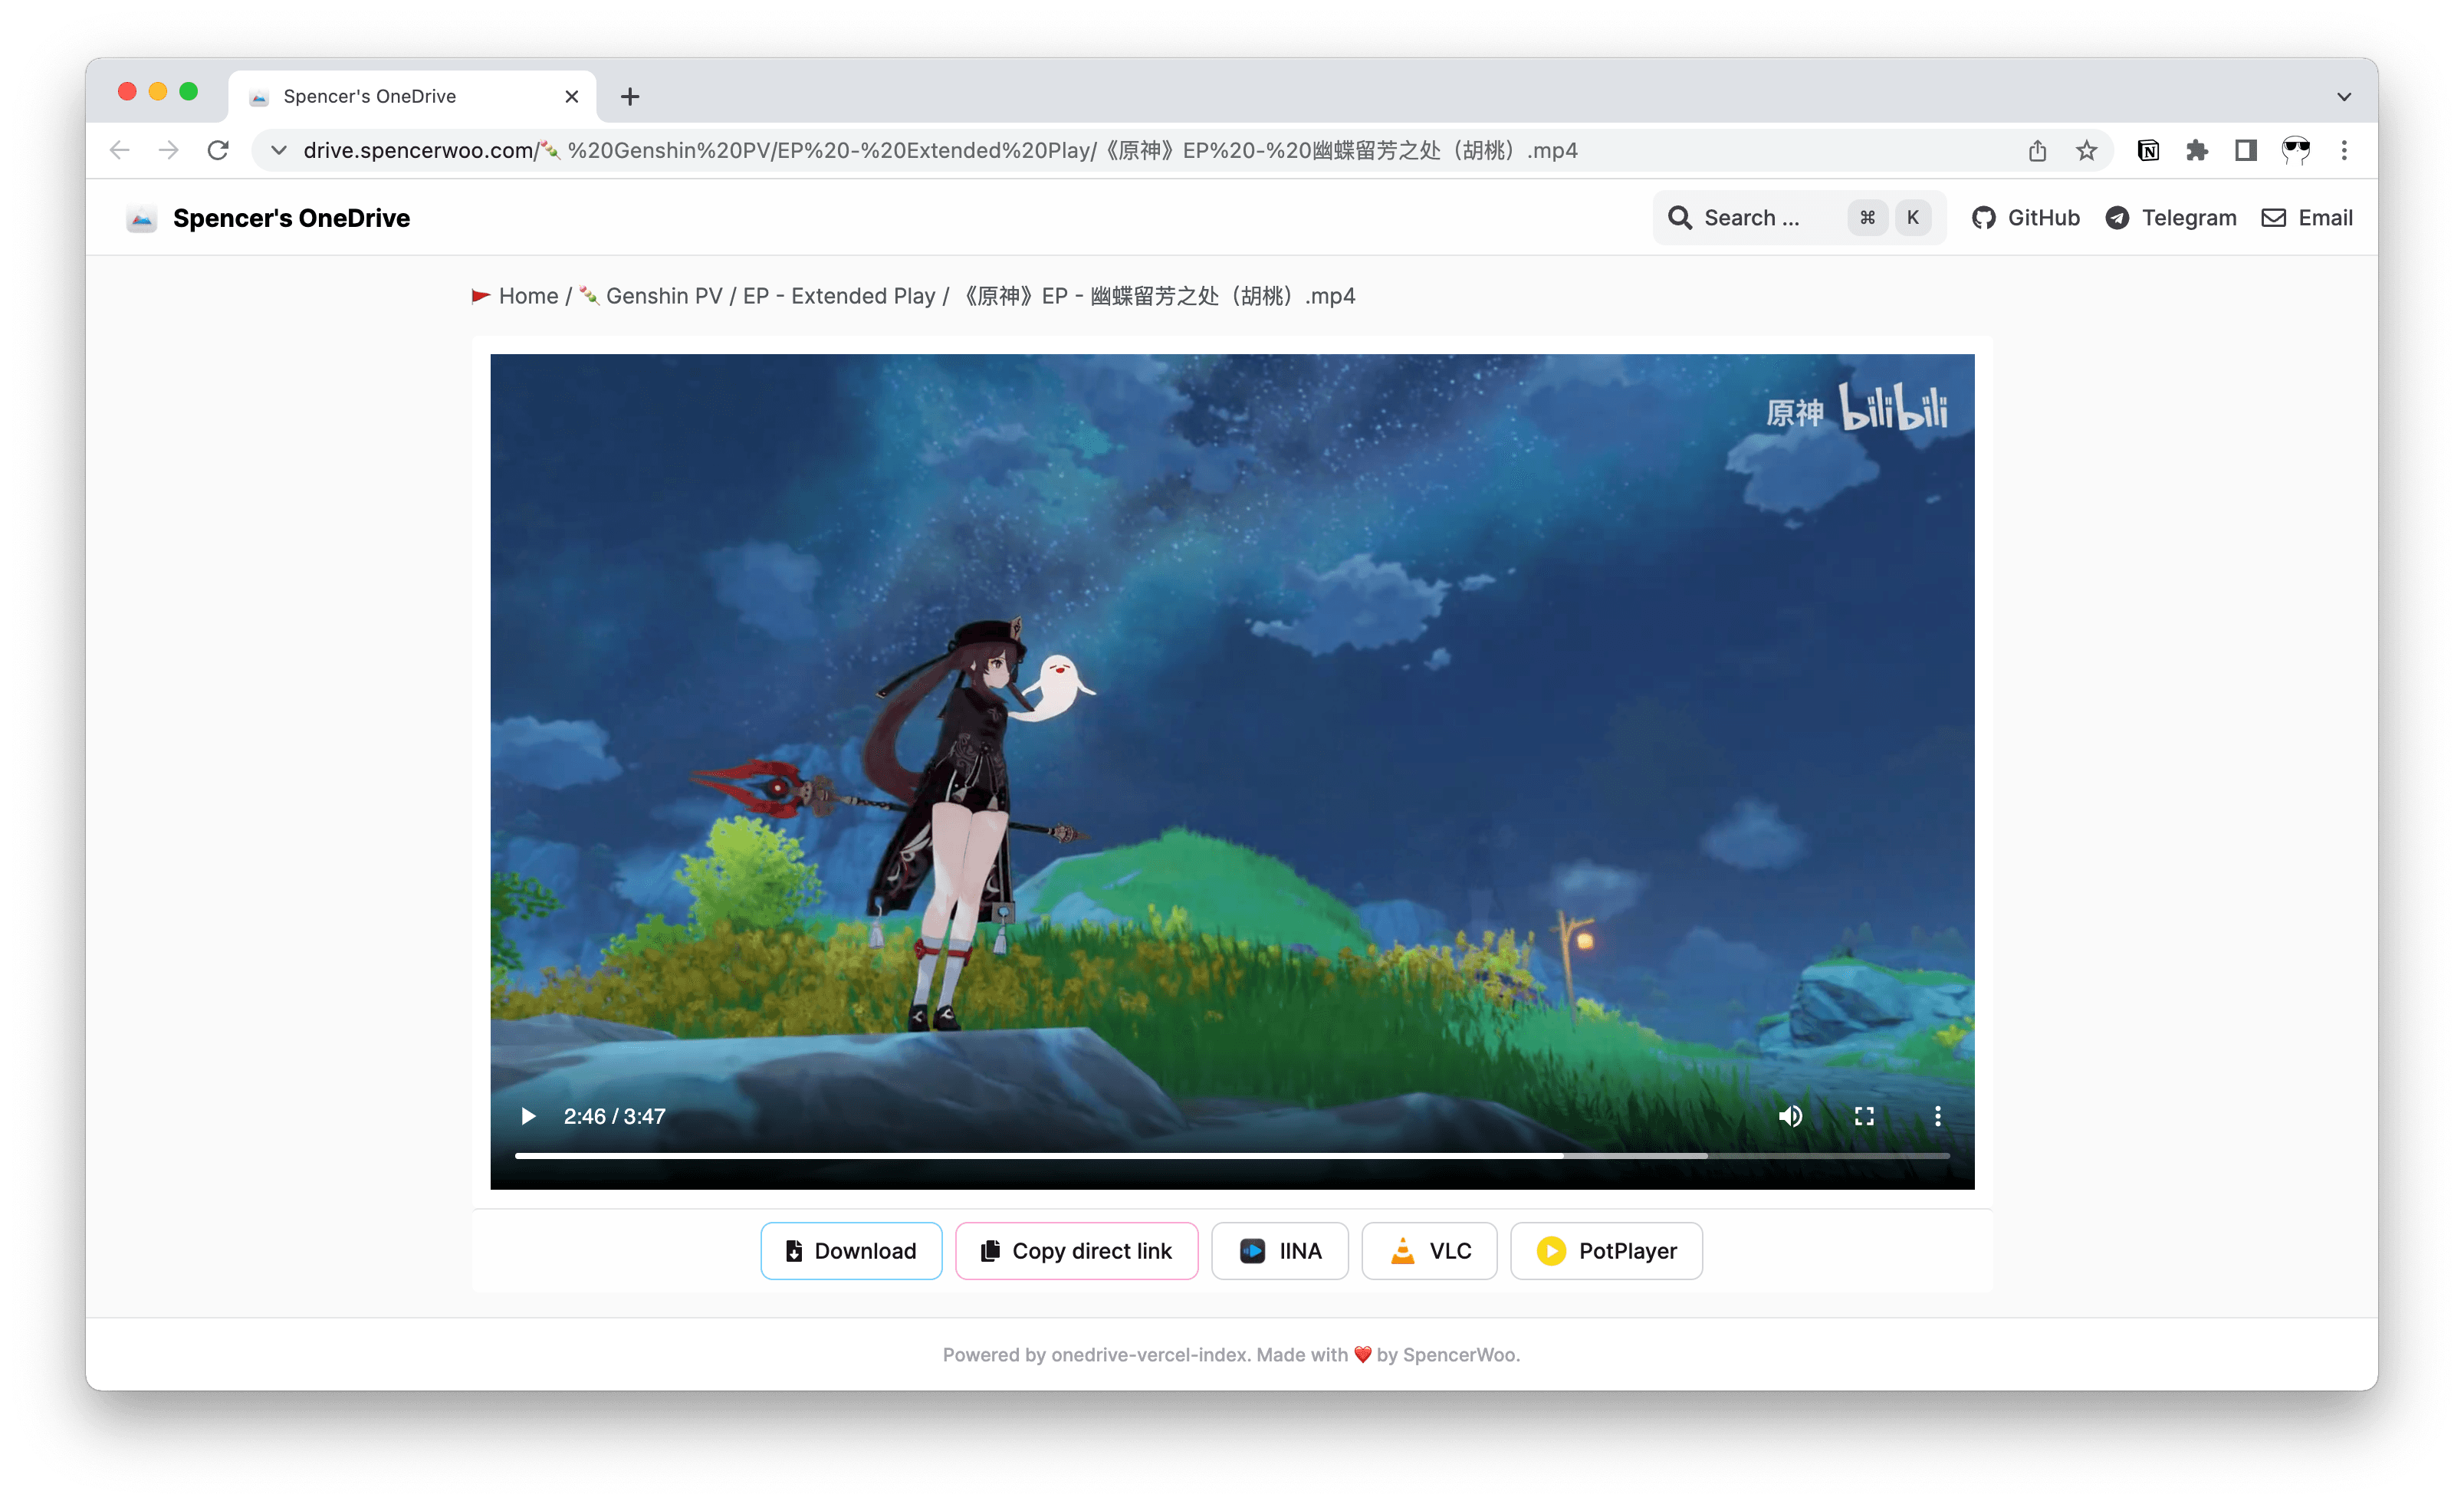The width and height of the screenshot is (2464, 1504).
Task: Expand the browser address bar dropdown chevron
Action: (x=278, y=150)
